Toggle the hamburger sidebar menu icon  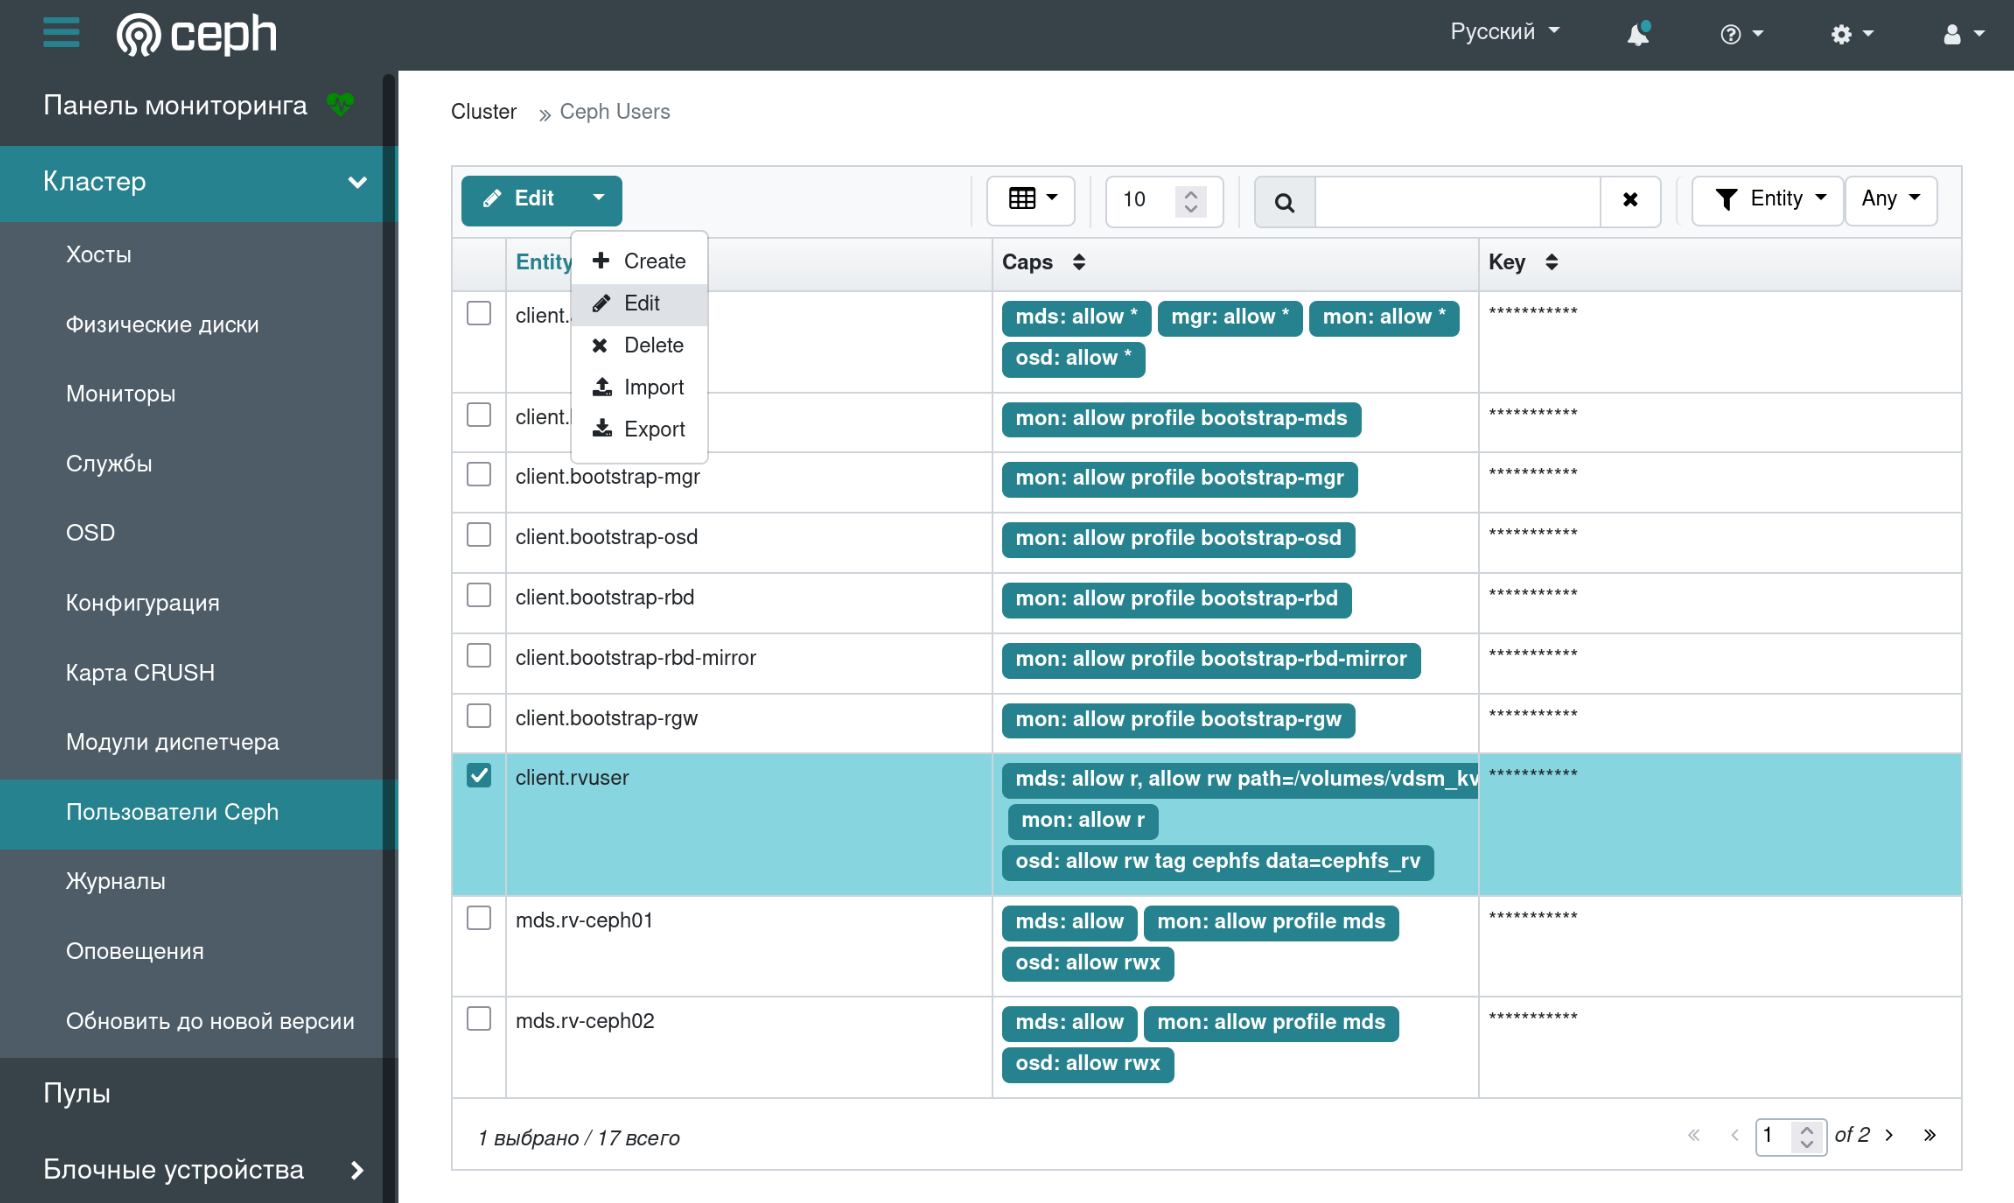point(61,33)
